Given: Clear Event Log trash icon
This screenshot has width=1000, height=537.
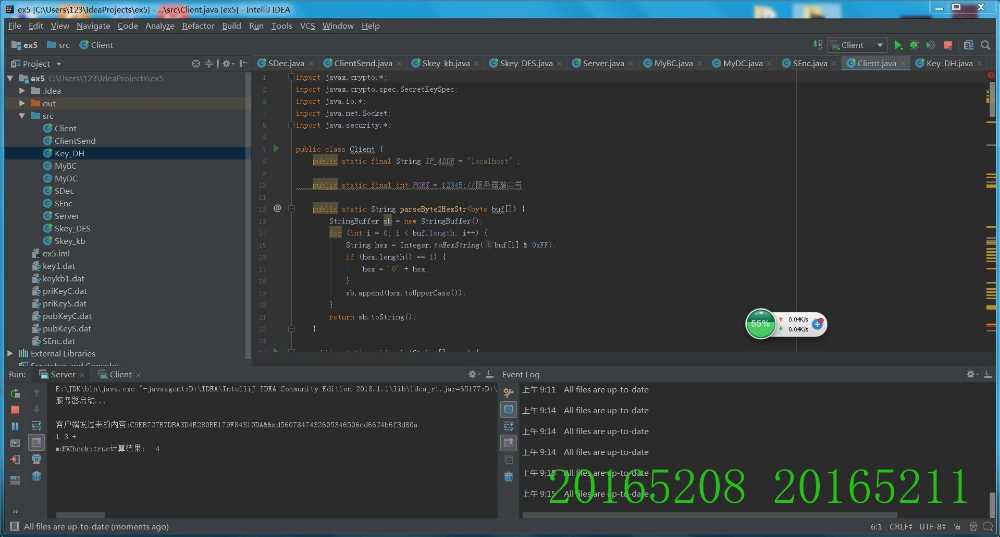Looking at the screenshot, I should pos(508,476).
